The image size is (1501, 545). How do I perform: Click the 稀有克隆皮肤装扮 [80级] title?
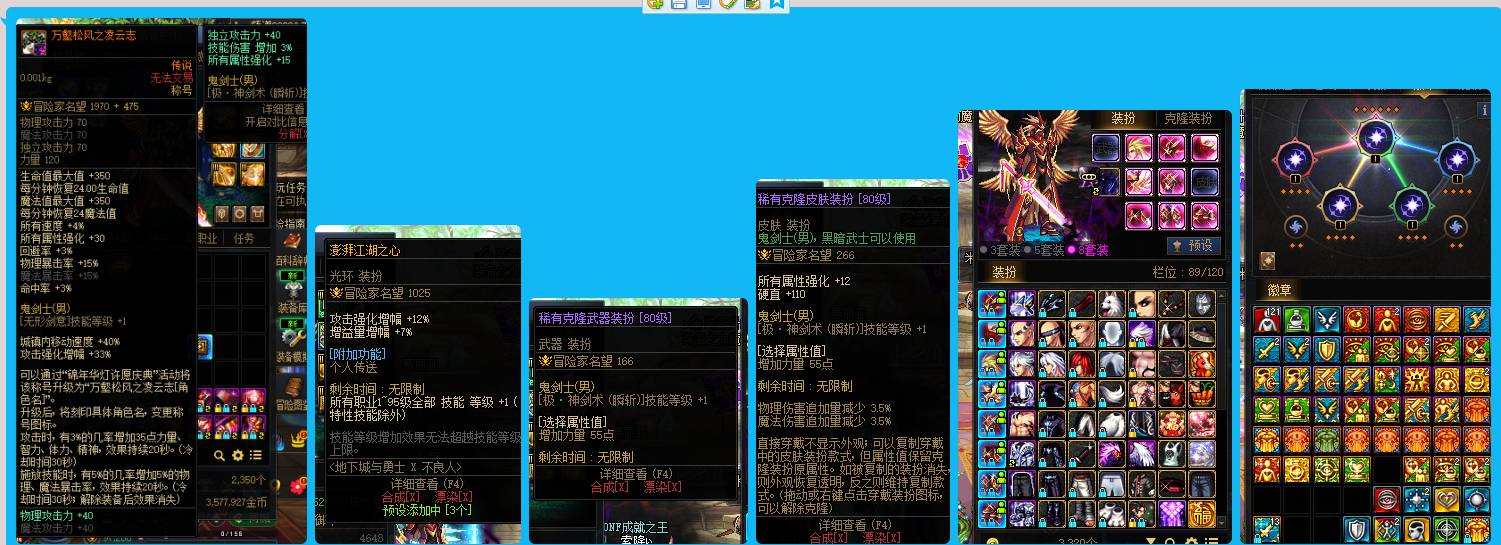(x=824, y=199)
